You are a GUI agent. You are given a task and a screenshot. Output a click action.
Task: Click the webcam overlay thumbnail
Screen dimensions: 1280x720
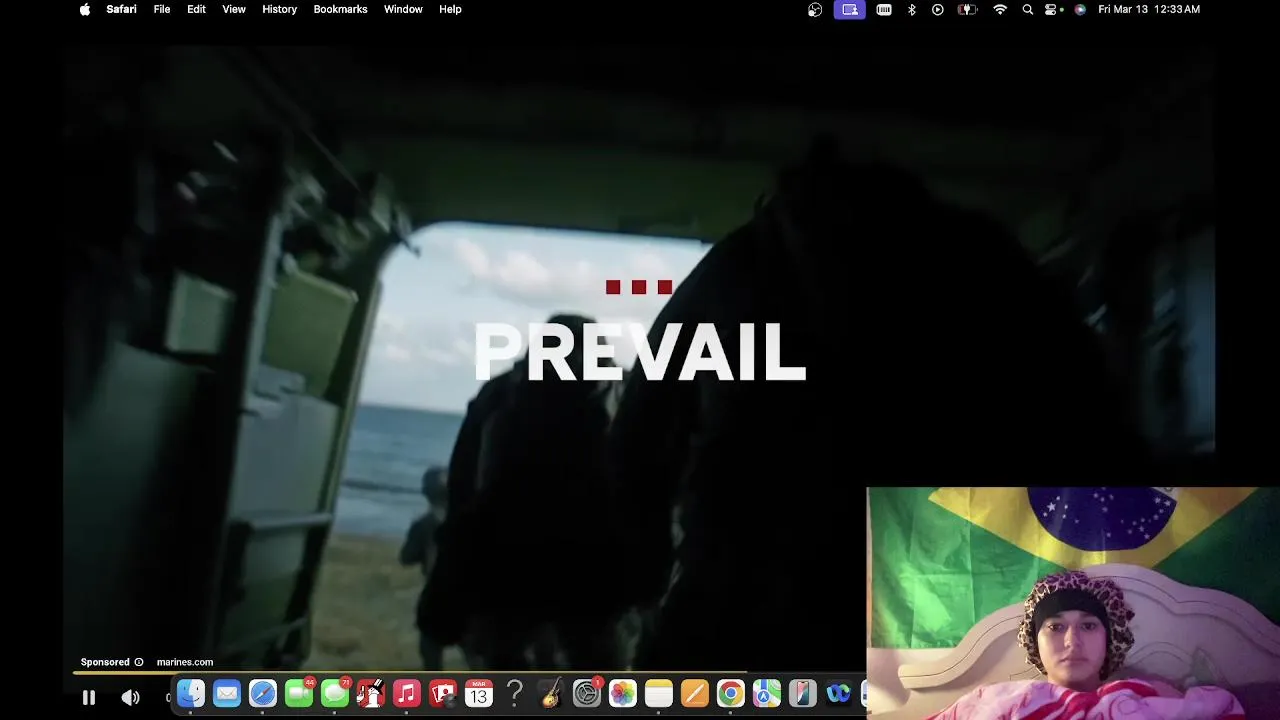(x=1073, y=603)
